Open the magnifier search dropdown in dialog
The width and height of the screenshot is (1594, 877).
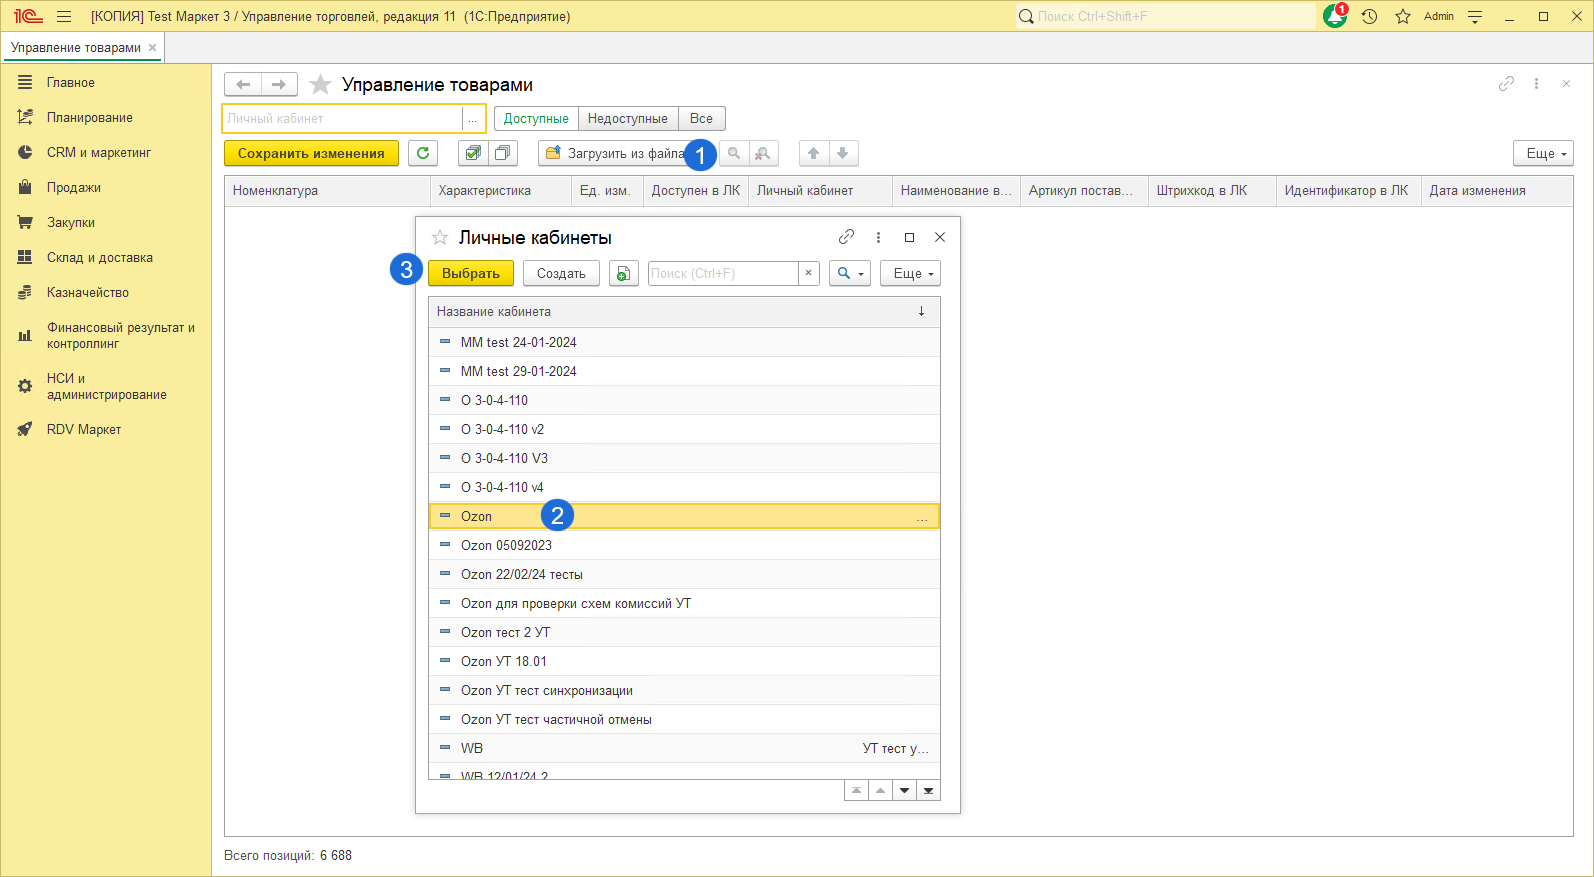click(x=849, y=273)
